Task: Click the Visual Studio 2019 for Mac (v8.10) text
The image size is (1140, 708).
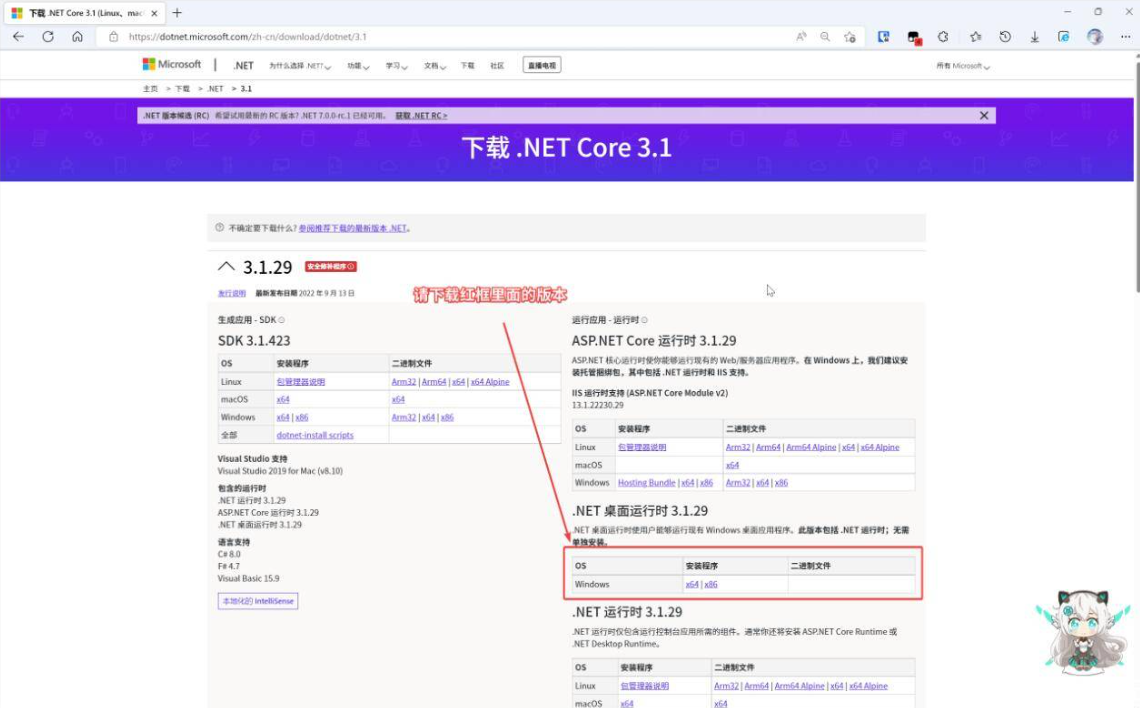Action: click(280, 471)
